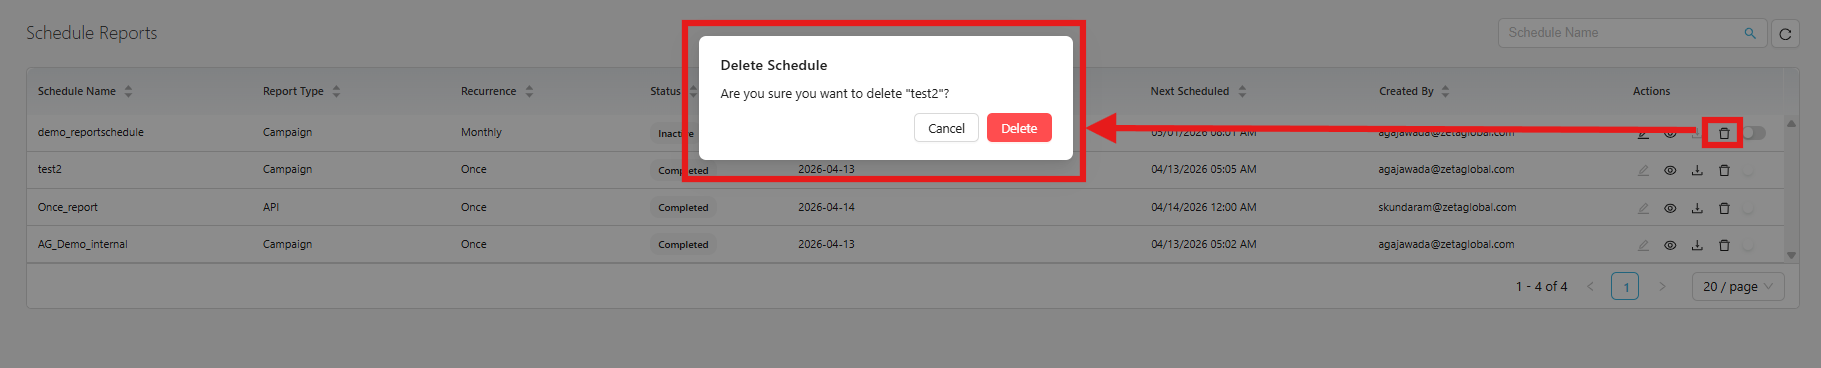Focus the Schedule Name search field

pyautogui.click(x=1620, y=33)
